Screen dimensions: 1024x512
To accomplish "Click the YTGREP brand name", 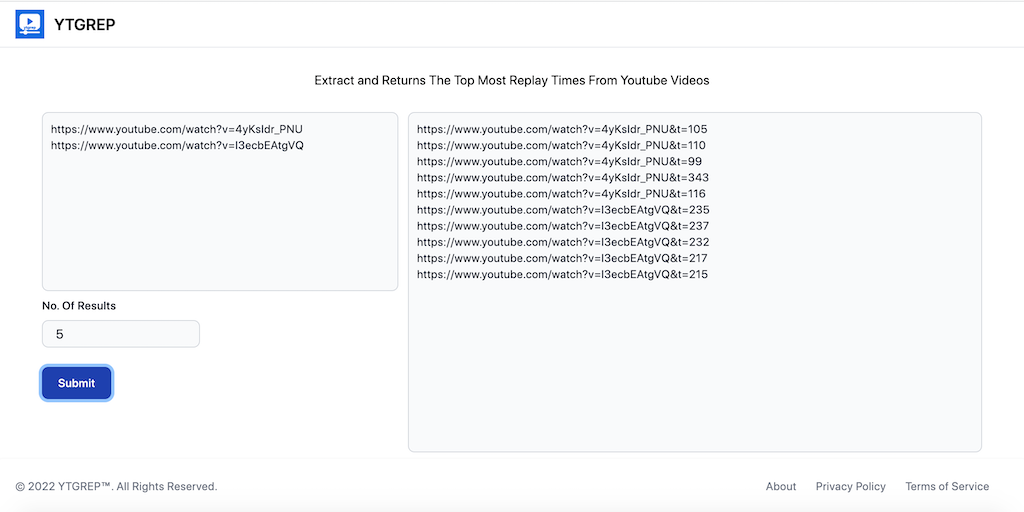I will tap(85, 24).
